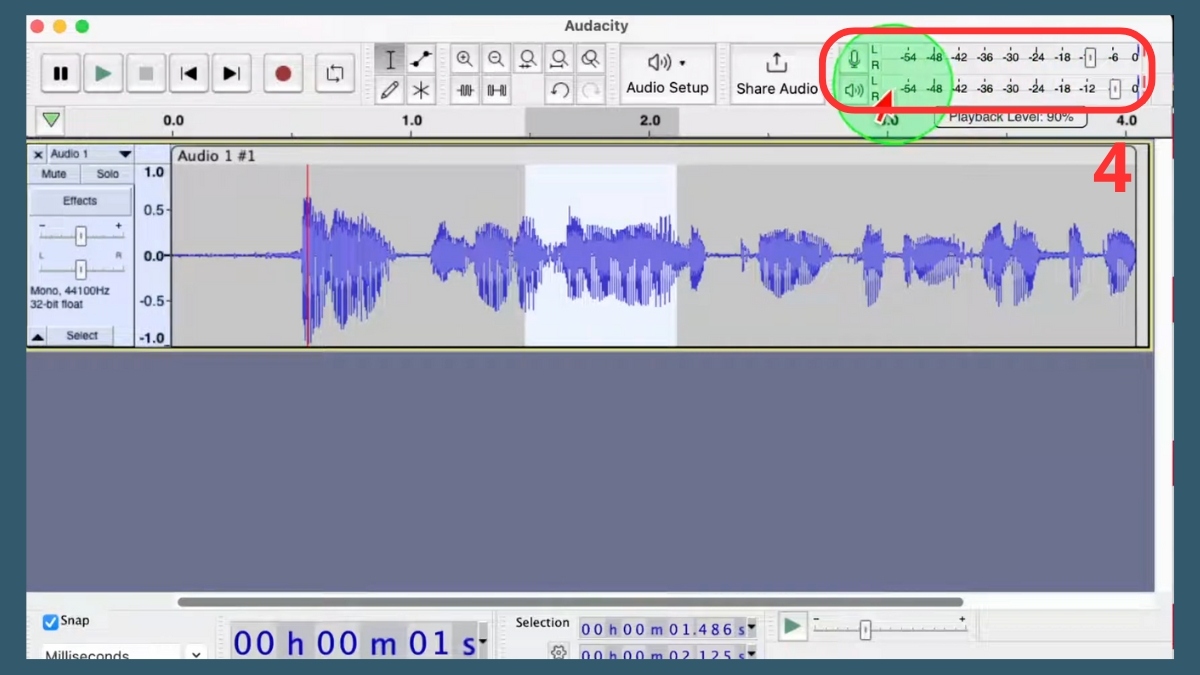Skip to start of the track
The image size is (1200, 675).
[x=188, y=73]
